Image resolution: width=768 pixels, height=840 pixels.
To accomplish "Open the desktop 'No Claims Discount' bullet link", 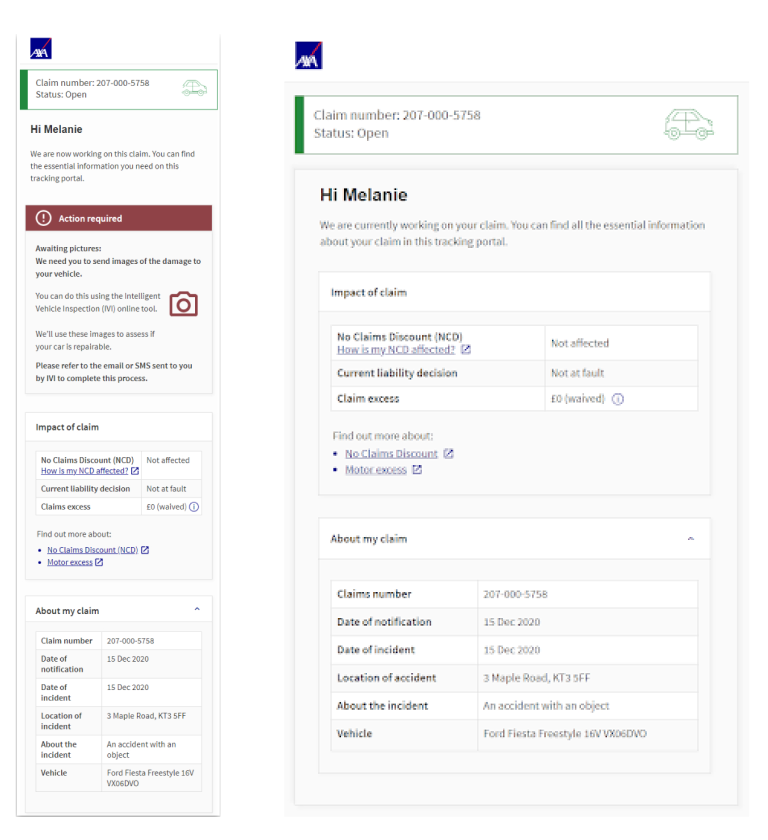I will pyautogui.click(x=391, y=453).
